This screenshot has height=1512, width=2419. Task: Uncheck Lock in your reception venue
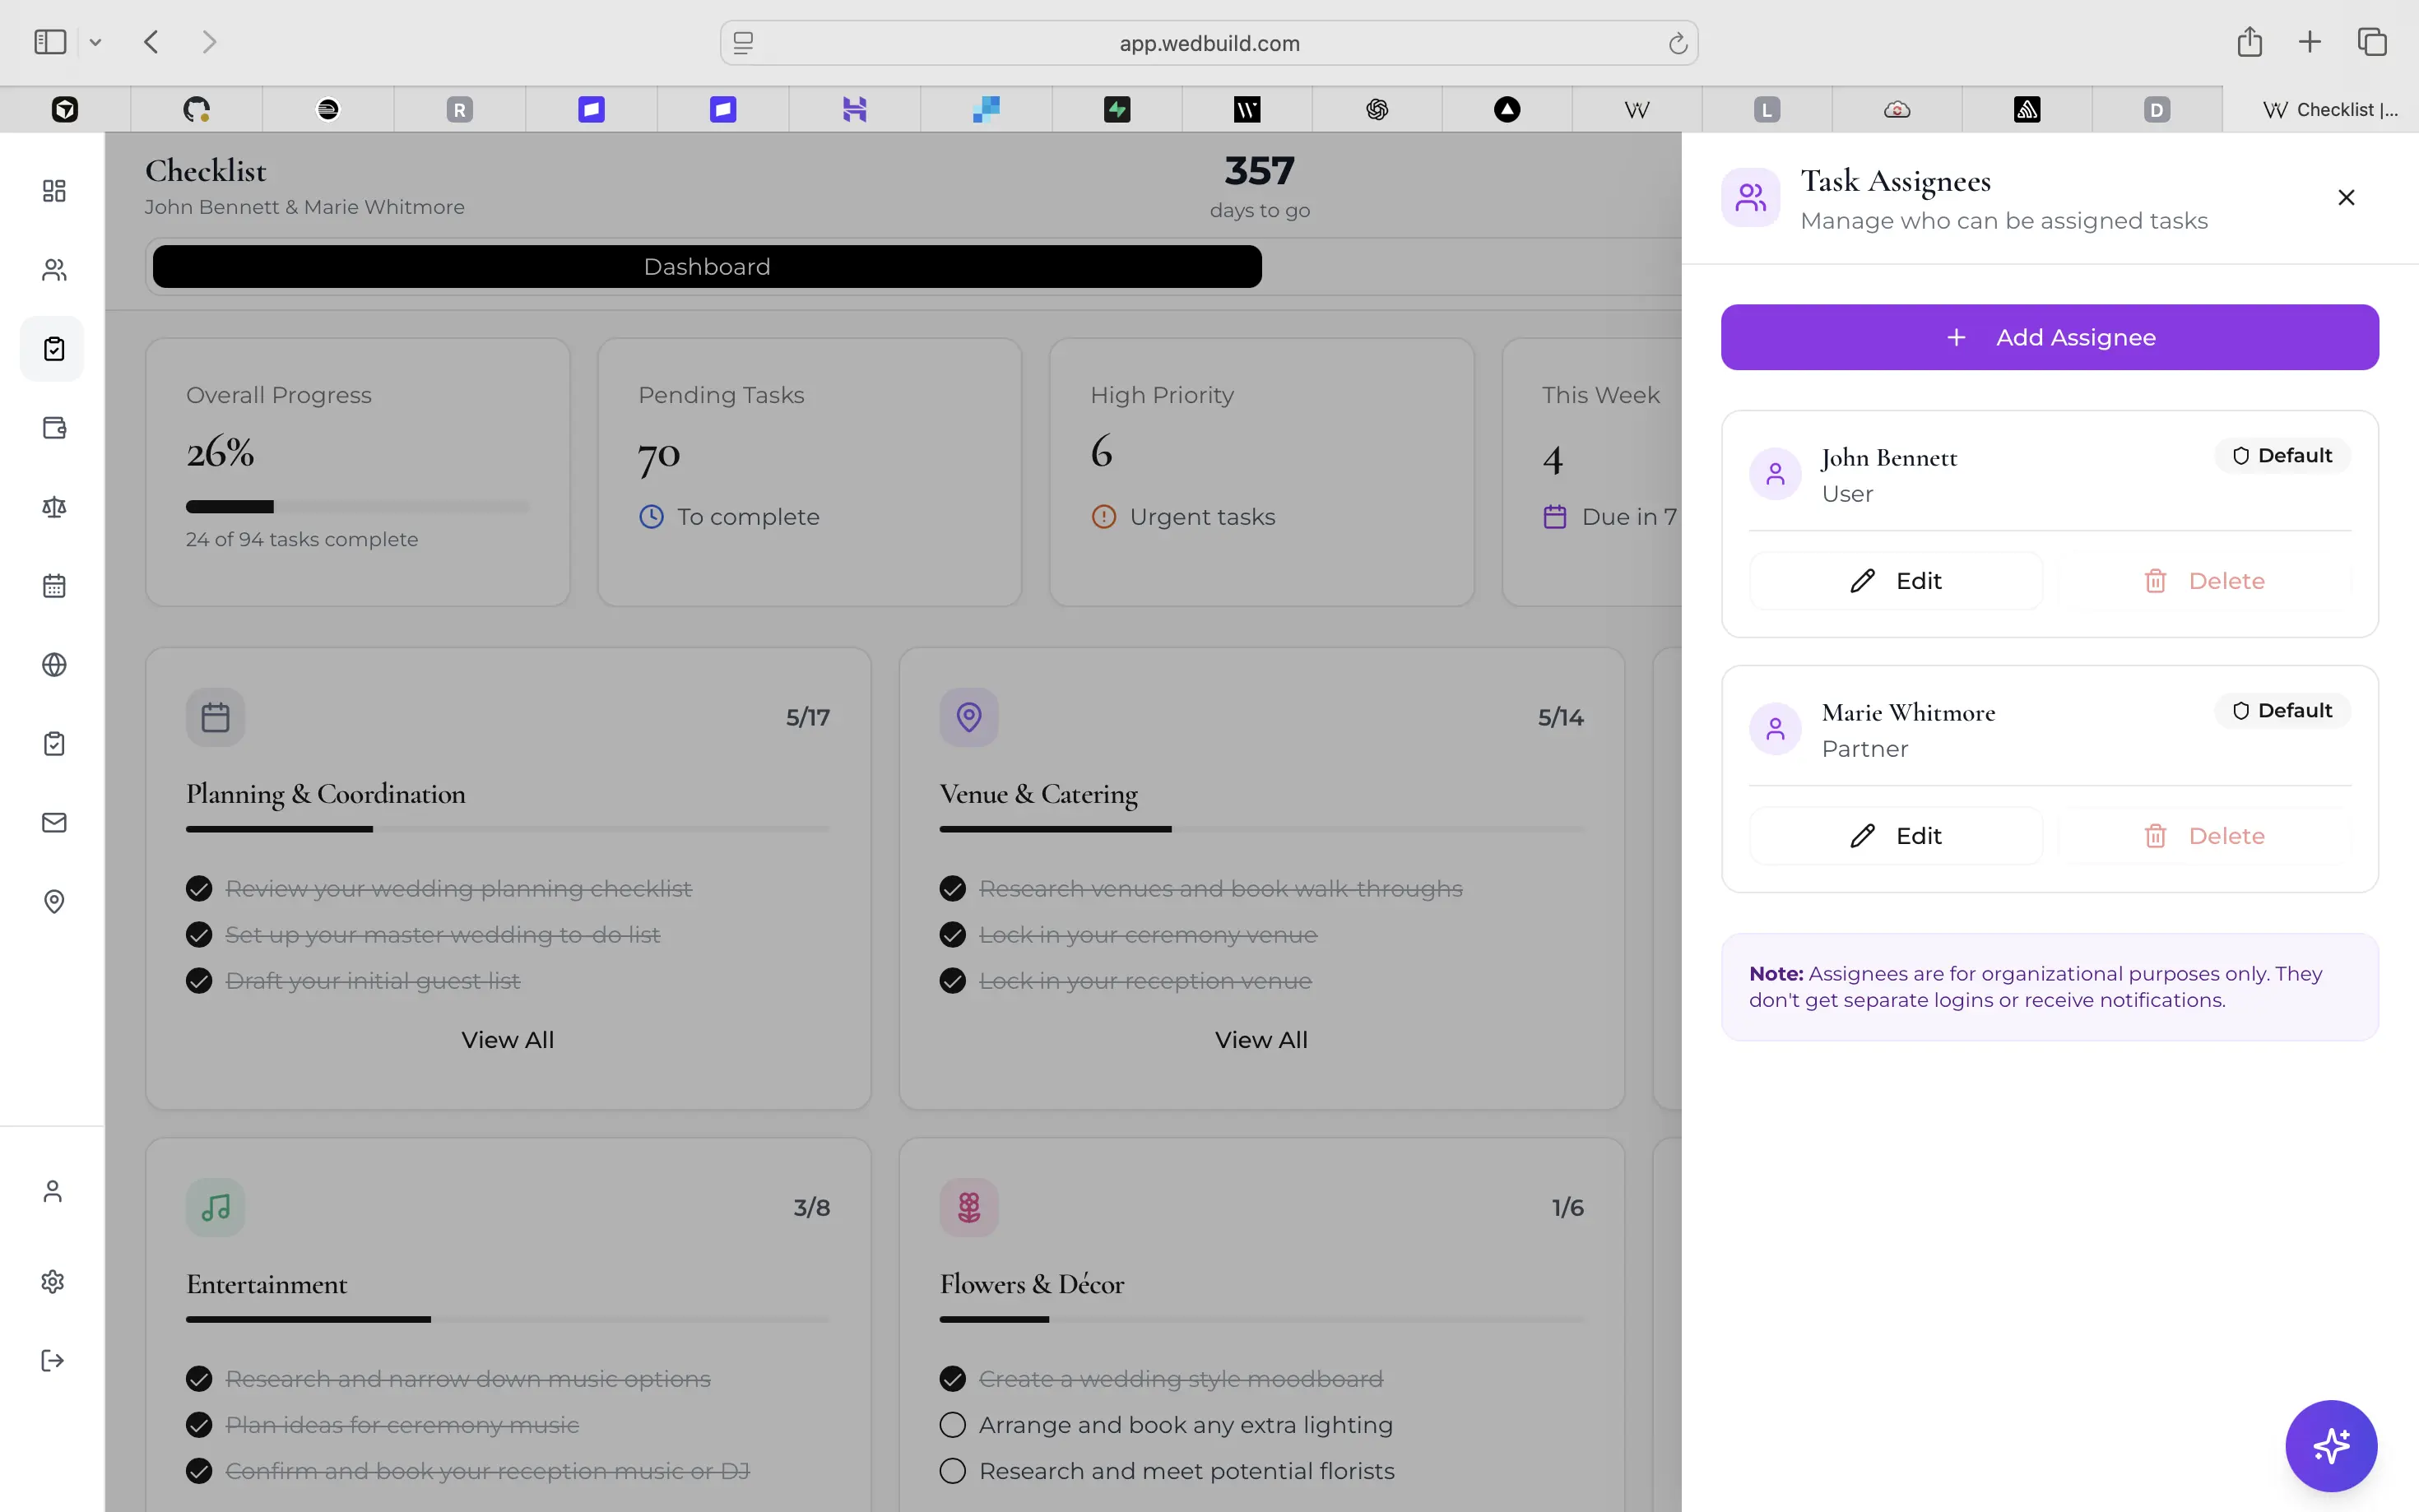click(953, 980)
